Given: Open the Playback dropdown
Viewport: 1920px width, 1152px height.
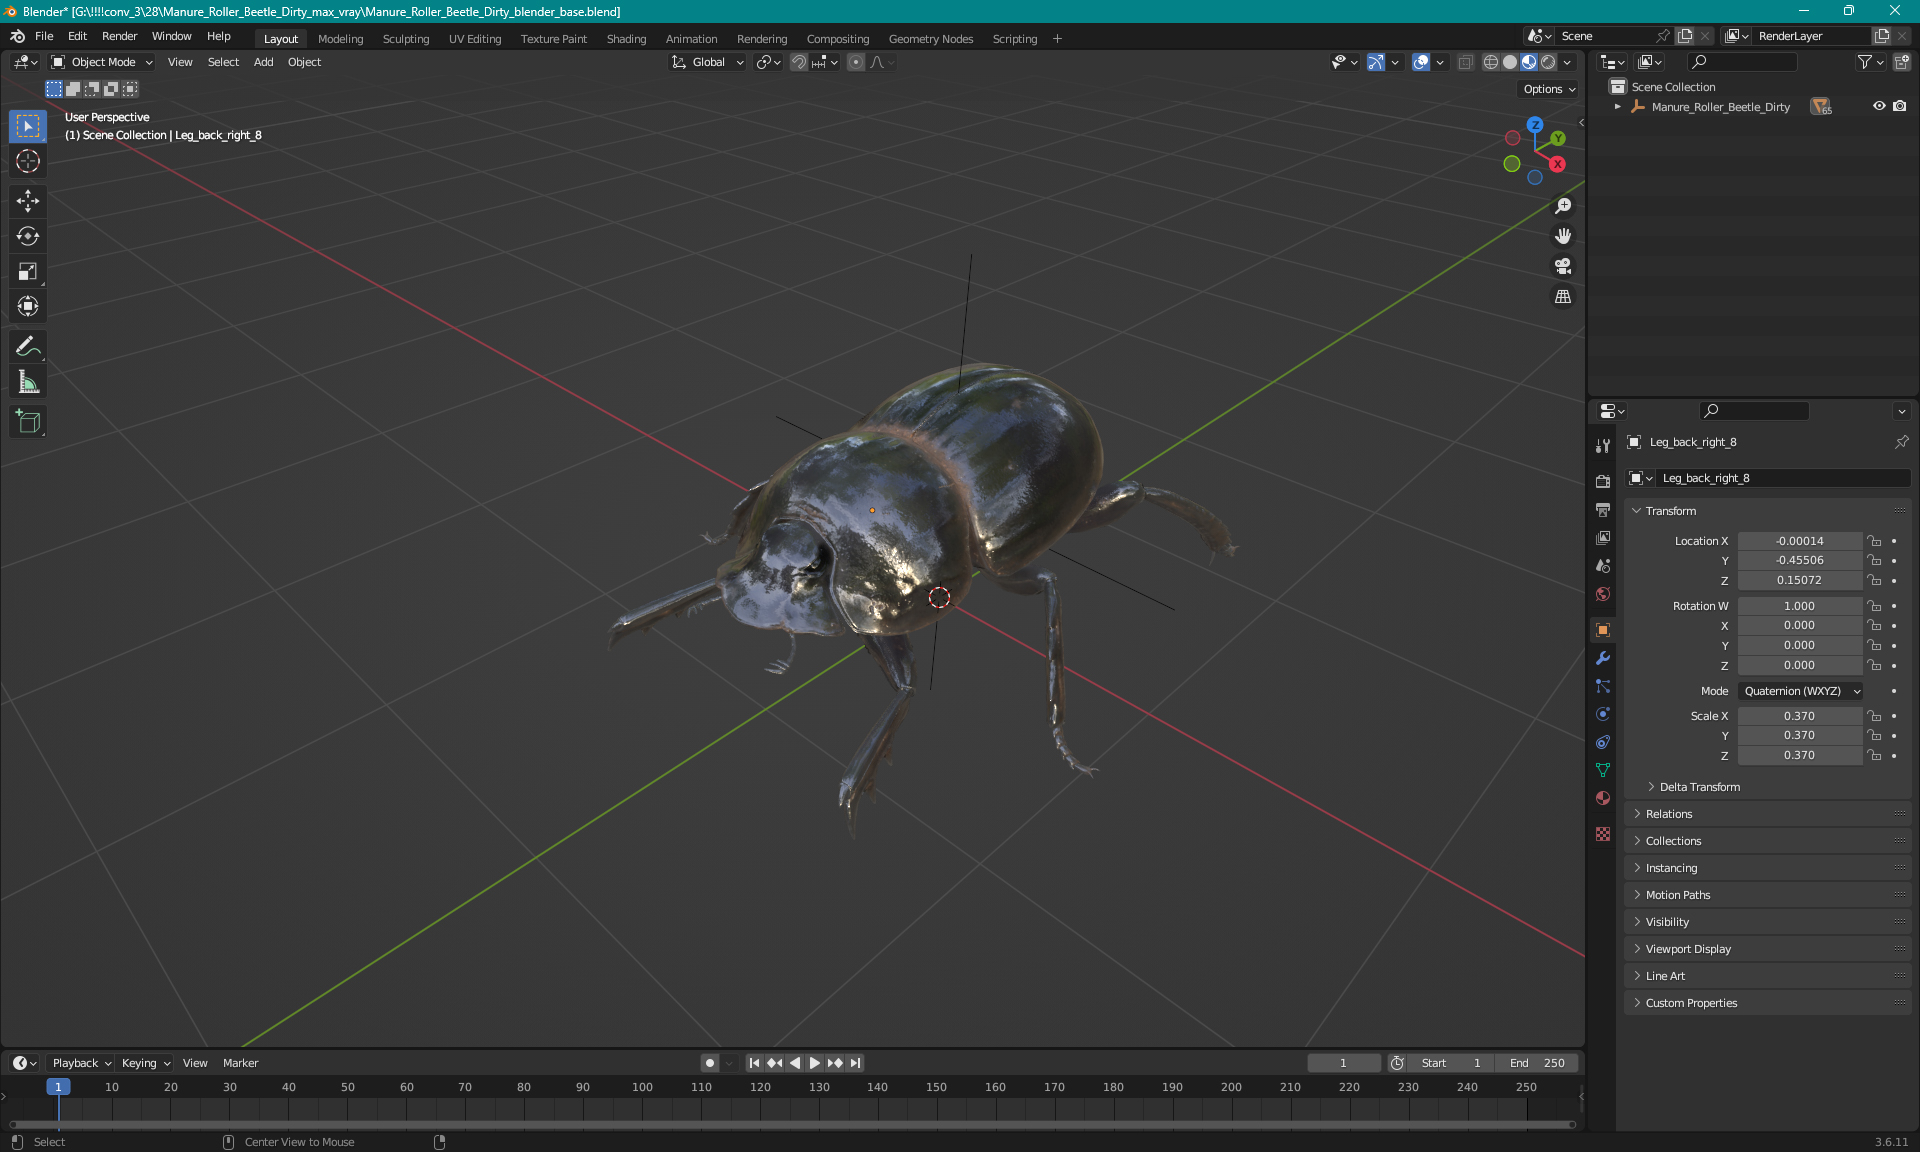Looking at the screenshot, I should 81,1063.
